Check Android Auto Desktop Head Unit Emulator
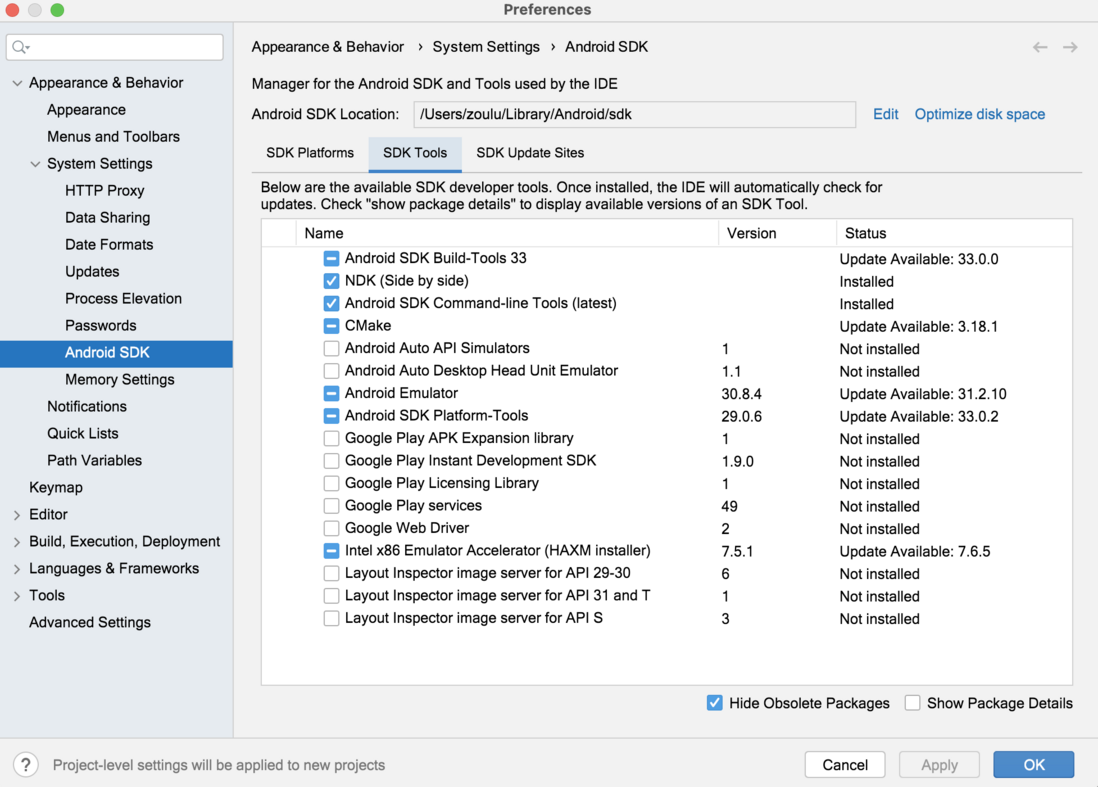 [x=331, y=370]
